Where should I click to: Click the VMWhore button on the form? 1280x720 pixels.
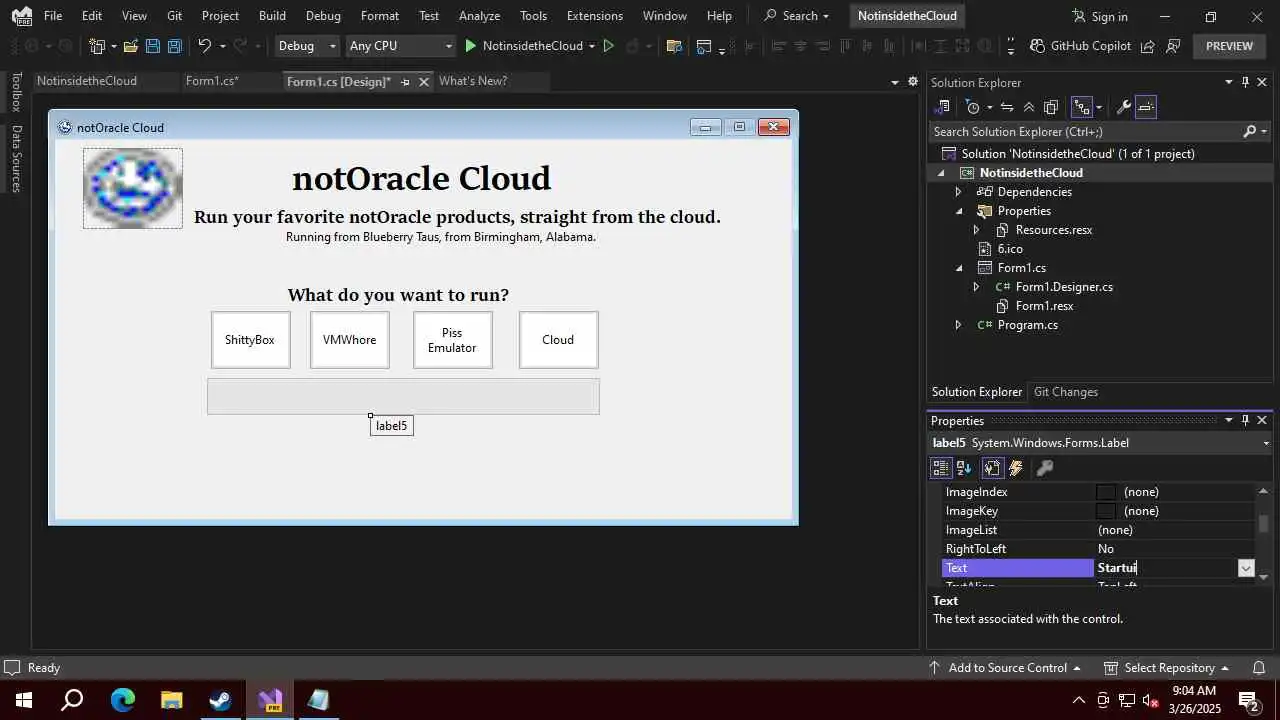coord(350,340)
